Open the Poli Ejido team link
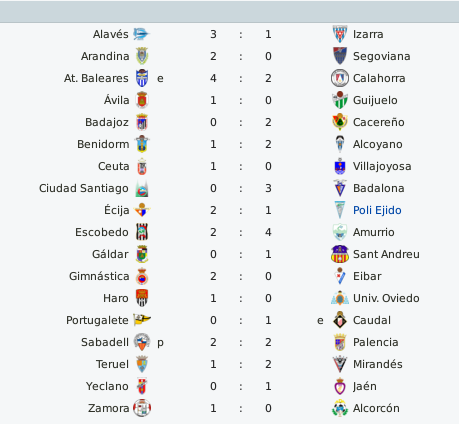The height and width of the screenshot is (424, 459). tap(377, 210)
